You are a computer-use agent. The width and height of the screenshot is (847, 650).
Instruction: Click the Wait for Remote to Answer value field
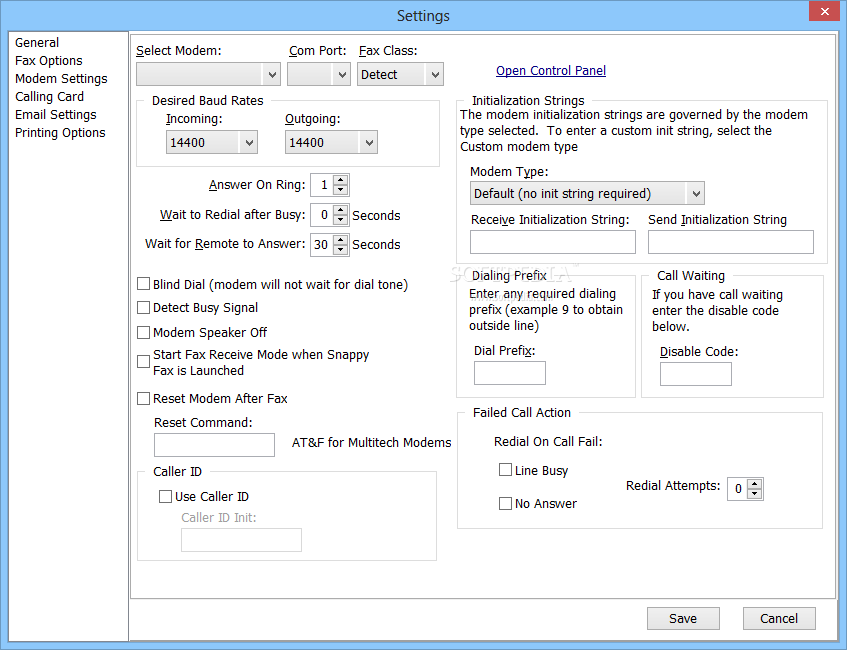[322, 245]
